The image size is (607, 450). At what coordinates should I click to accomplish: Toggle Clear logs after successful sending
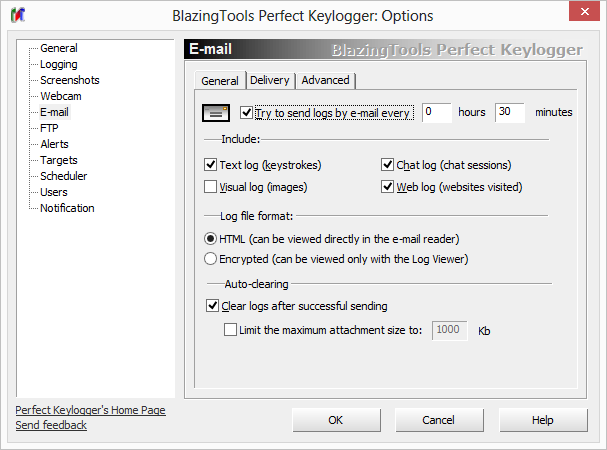(x=212, y=306)
